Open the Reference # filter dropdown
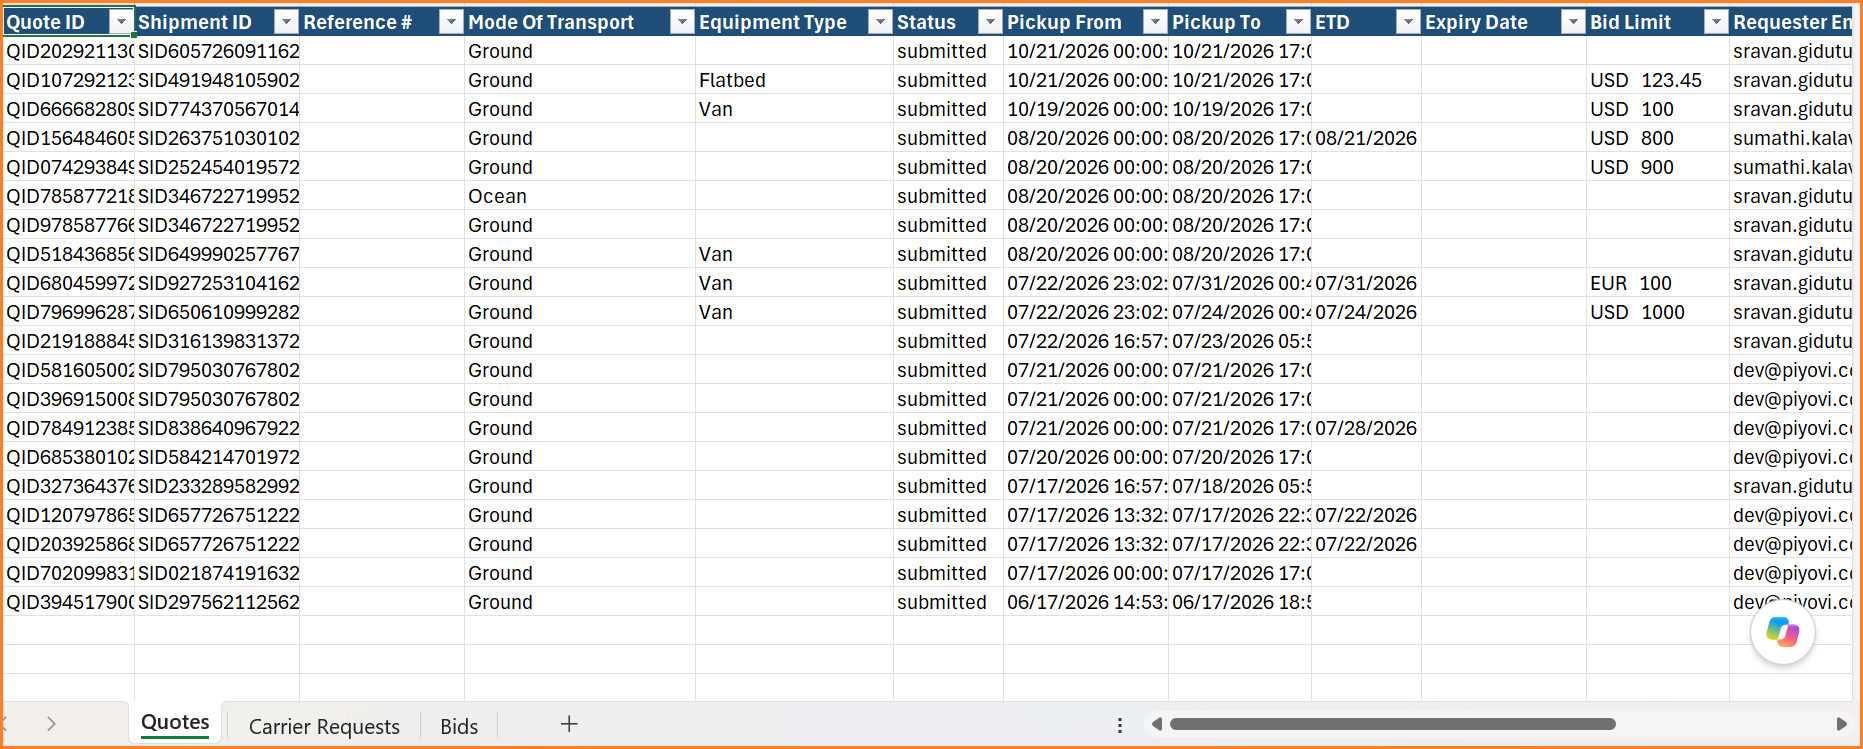 tap(451, 22)
